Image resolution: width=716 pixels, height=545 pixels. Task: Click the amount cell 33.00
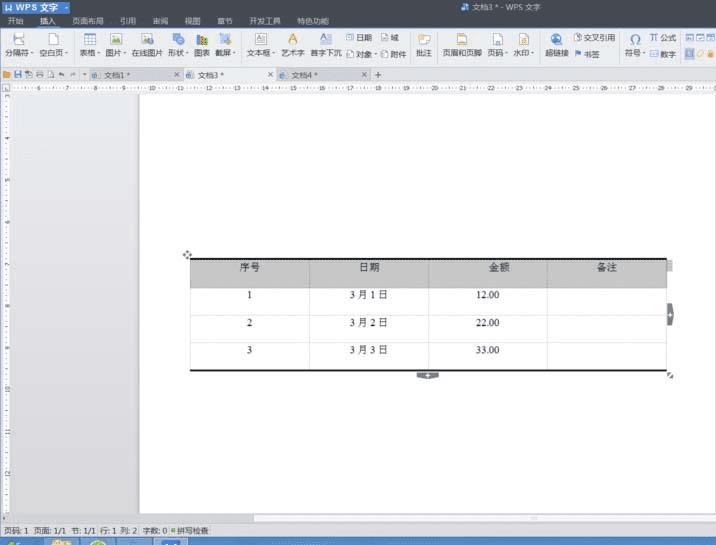click(x=488, y=356)
